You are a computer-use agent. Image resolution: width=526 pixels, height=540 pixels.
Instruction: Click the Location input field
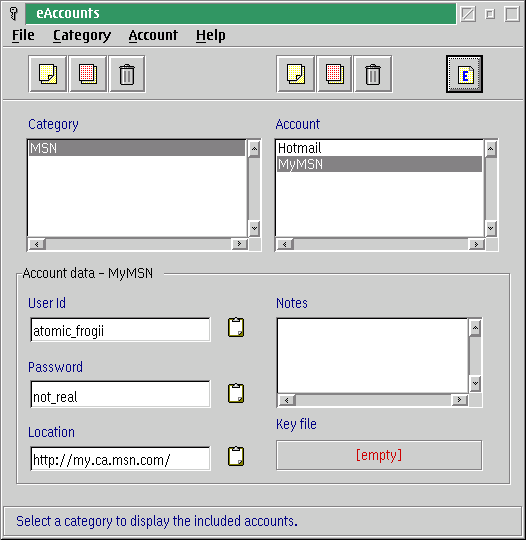[120, 458]
